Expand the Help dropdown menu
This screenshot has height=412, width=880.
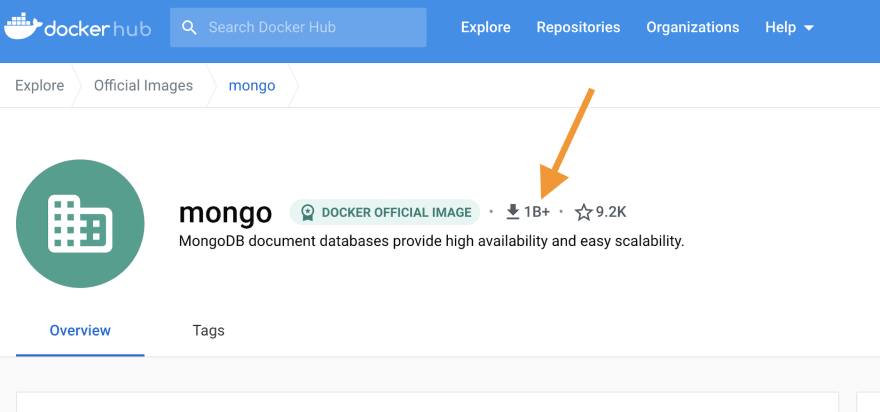pos(789,28)
